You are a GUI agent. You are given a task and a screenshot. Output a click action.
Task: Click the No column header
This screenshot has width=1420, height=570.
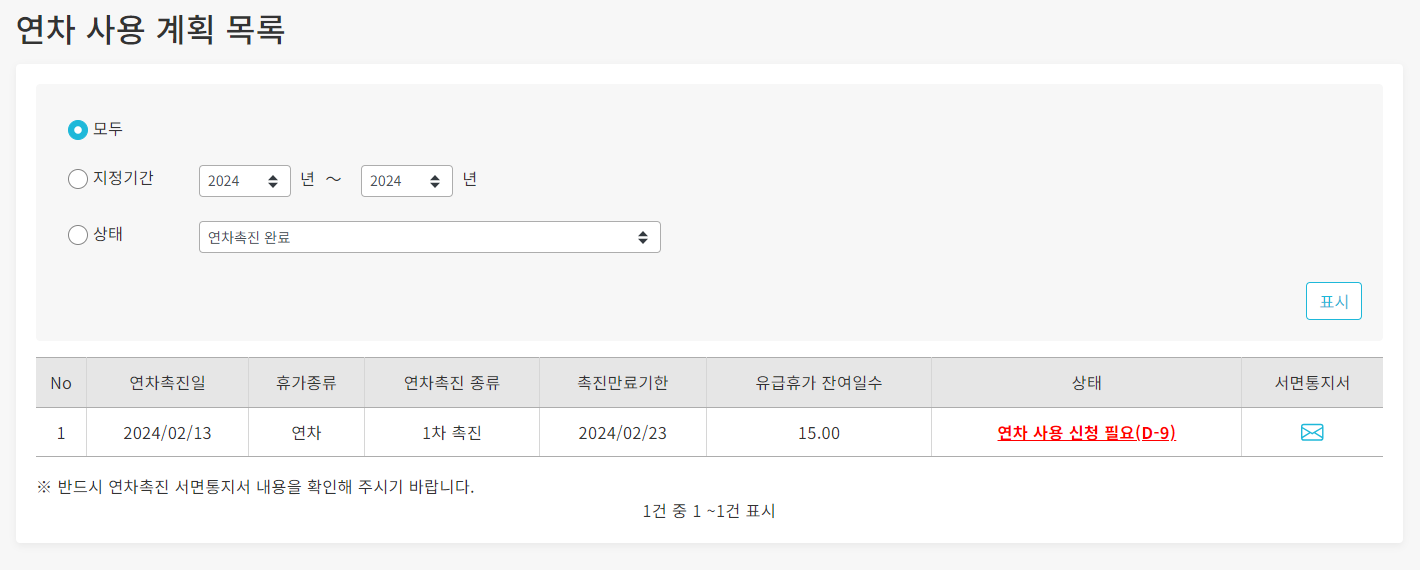pos(61,383)
